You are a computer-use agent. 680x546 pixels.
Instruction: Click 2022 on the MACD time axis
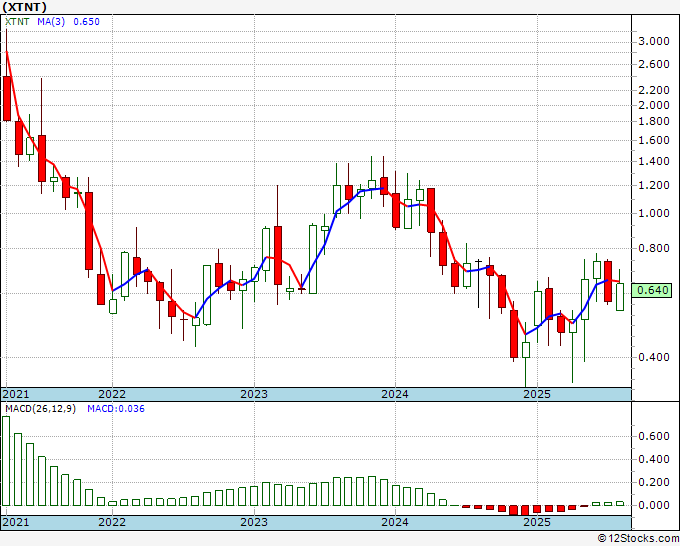pyautogui.click(x=112, y=522)
